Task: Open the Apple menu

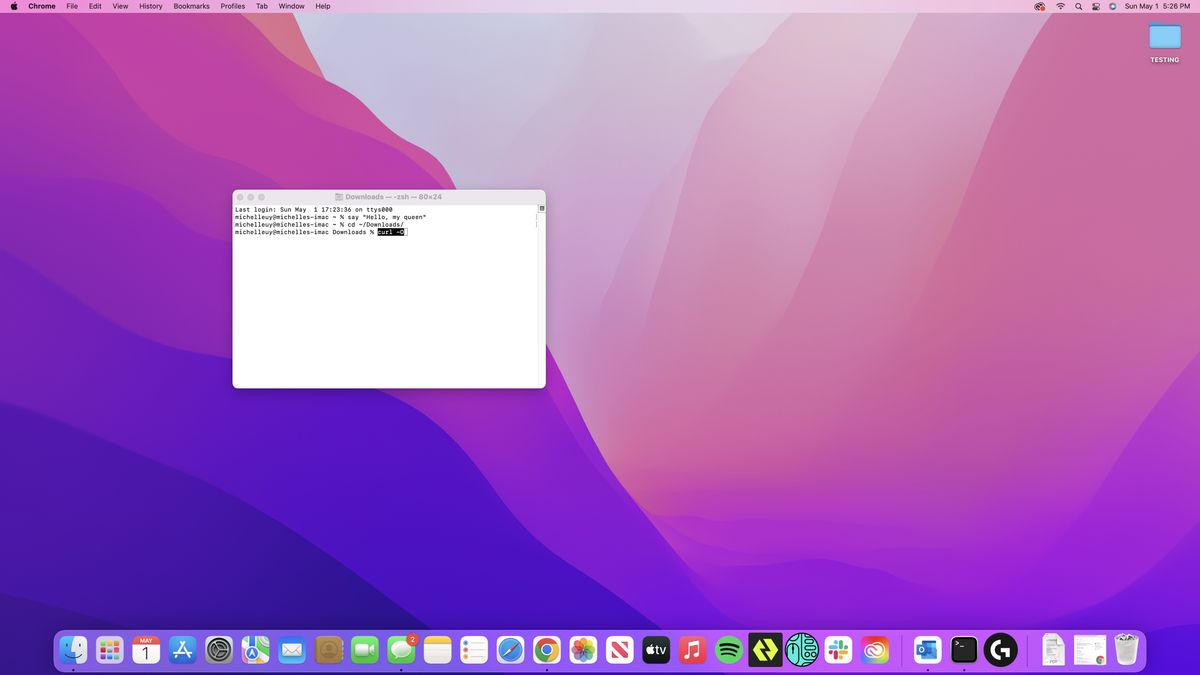Action: click(x=14, y=6)
